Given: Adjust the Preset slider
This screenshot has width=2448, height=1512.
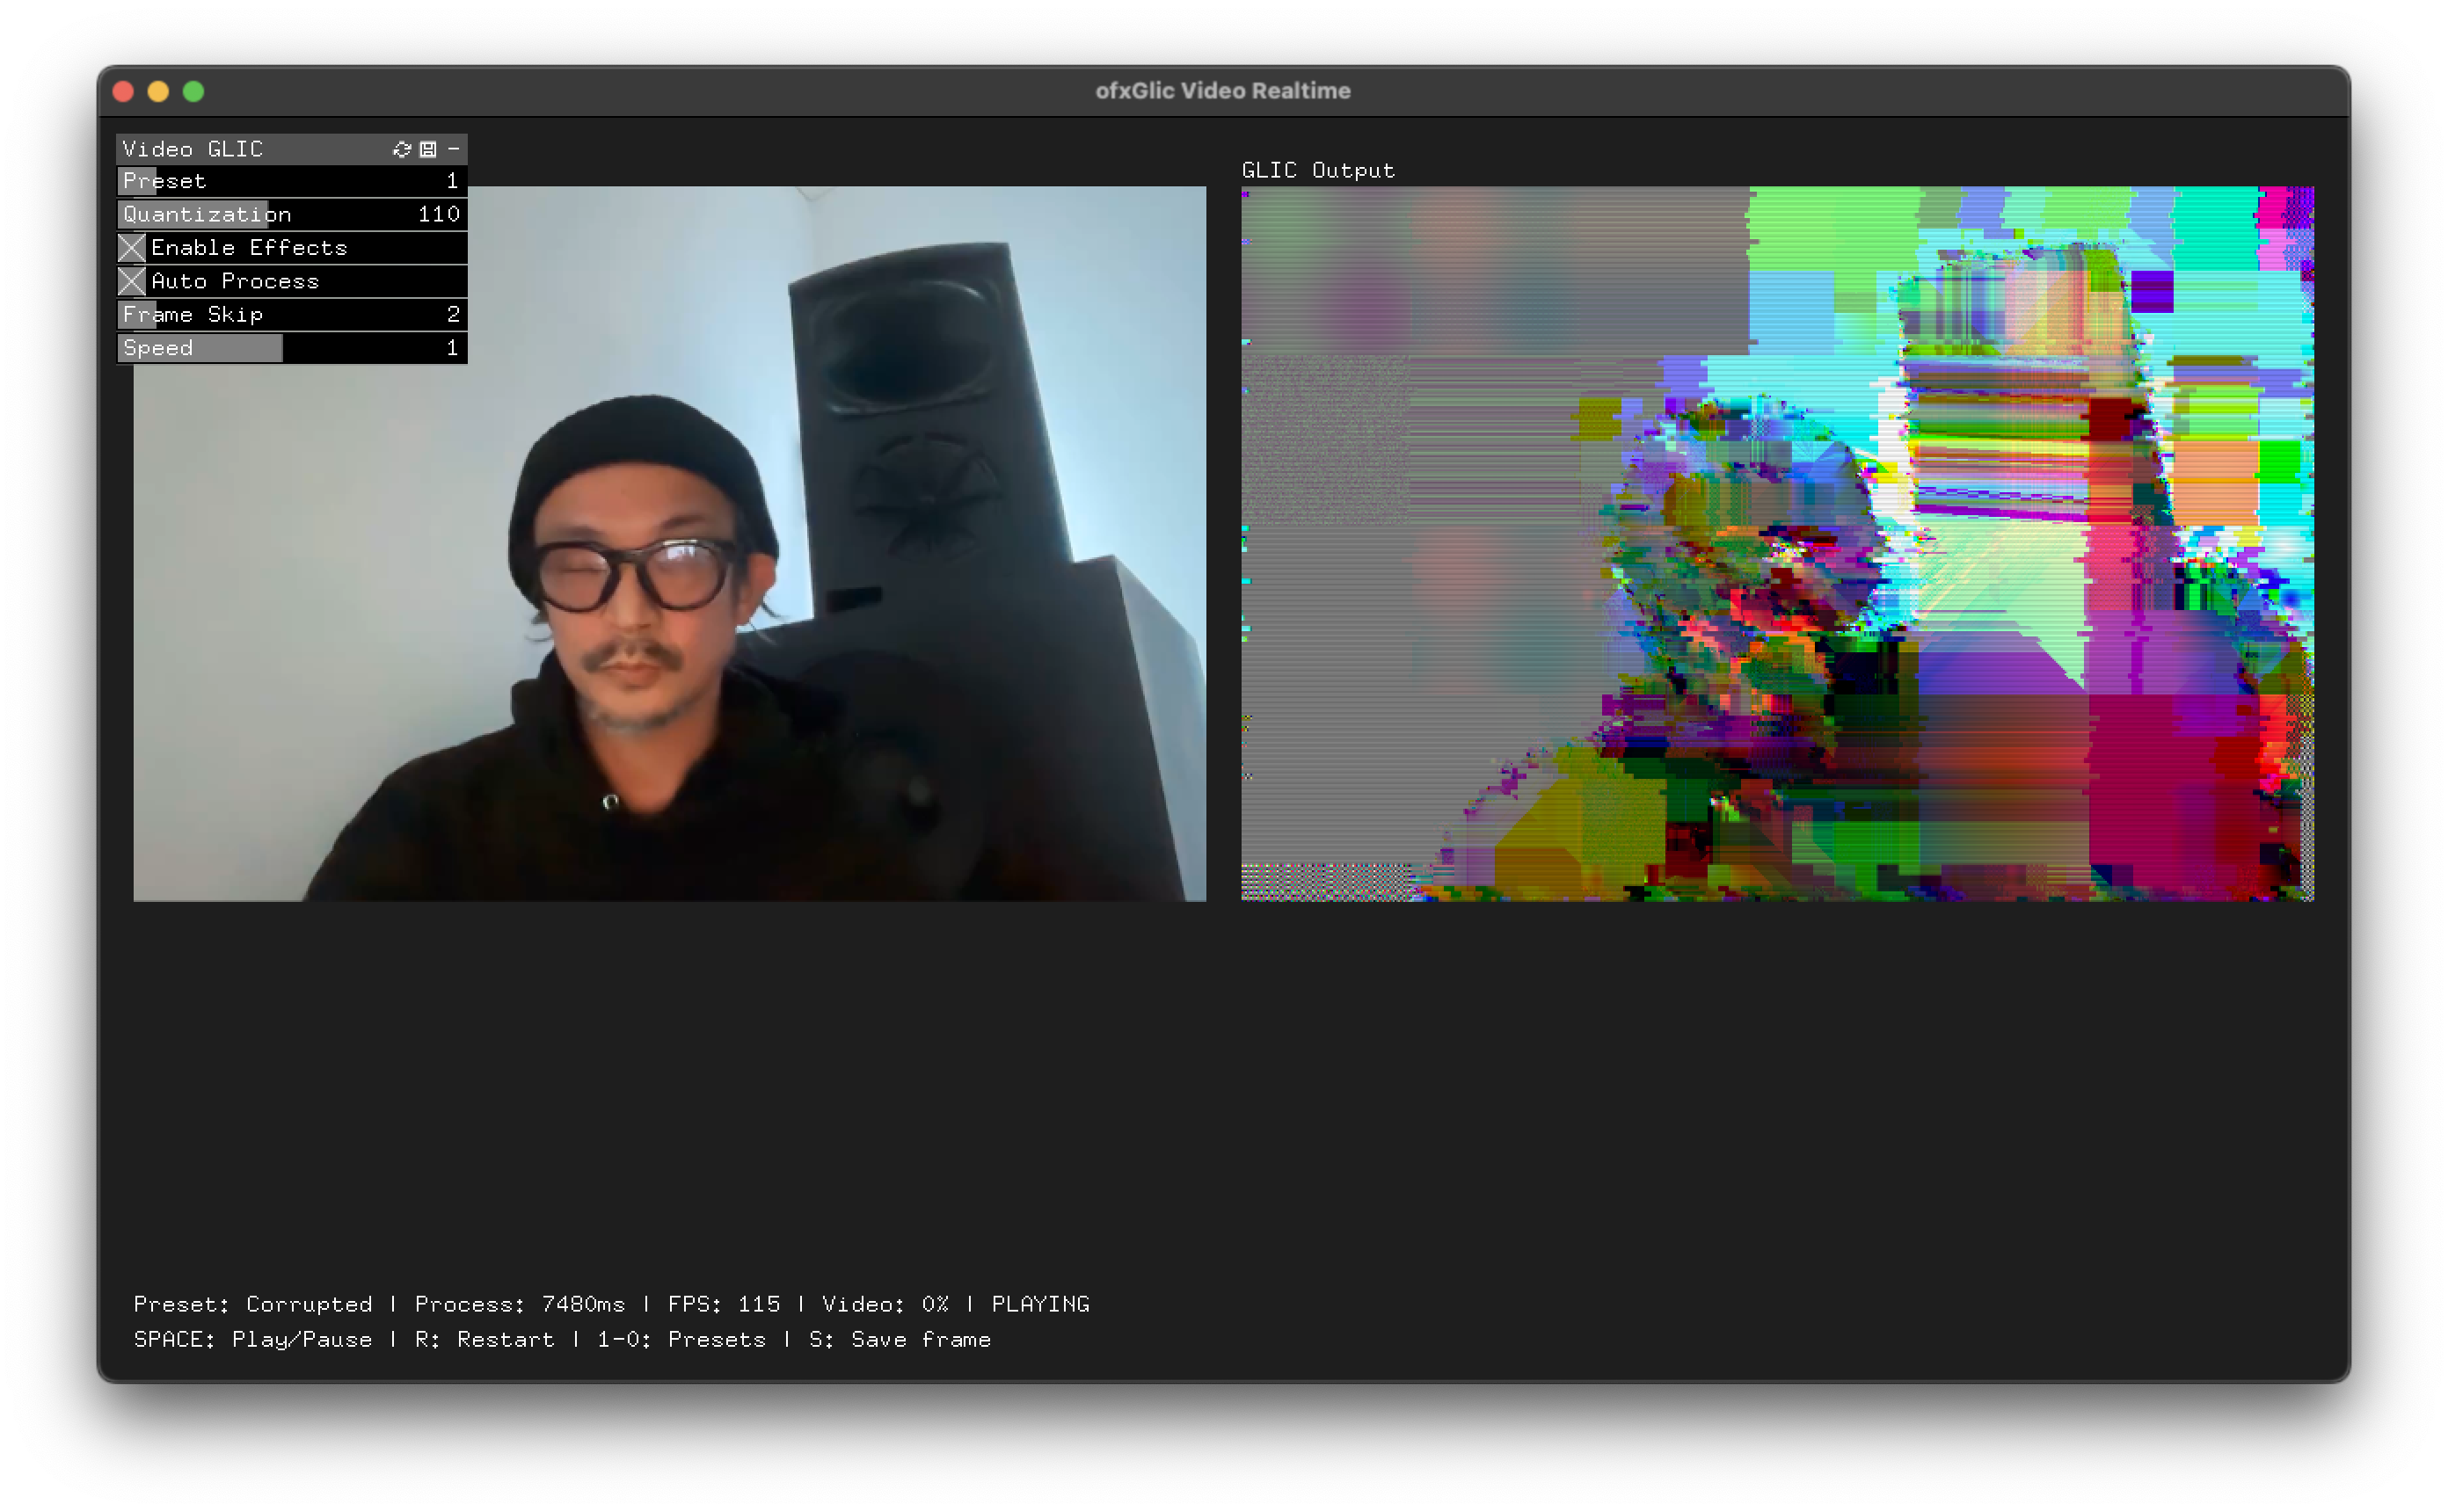Looking at the screenshot, I should 292,181.
